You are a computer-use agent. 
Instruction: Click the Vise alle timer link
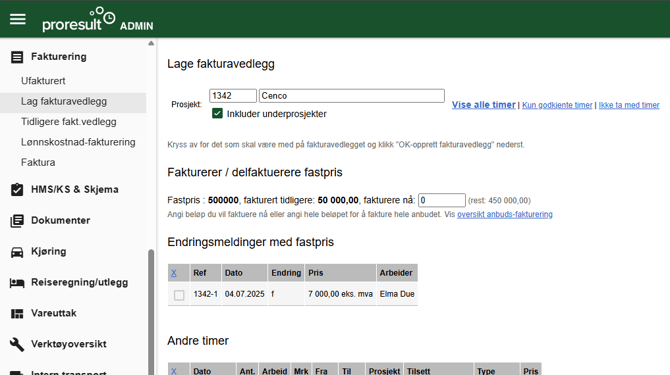pos(484,105)
